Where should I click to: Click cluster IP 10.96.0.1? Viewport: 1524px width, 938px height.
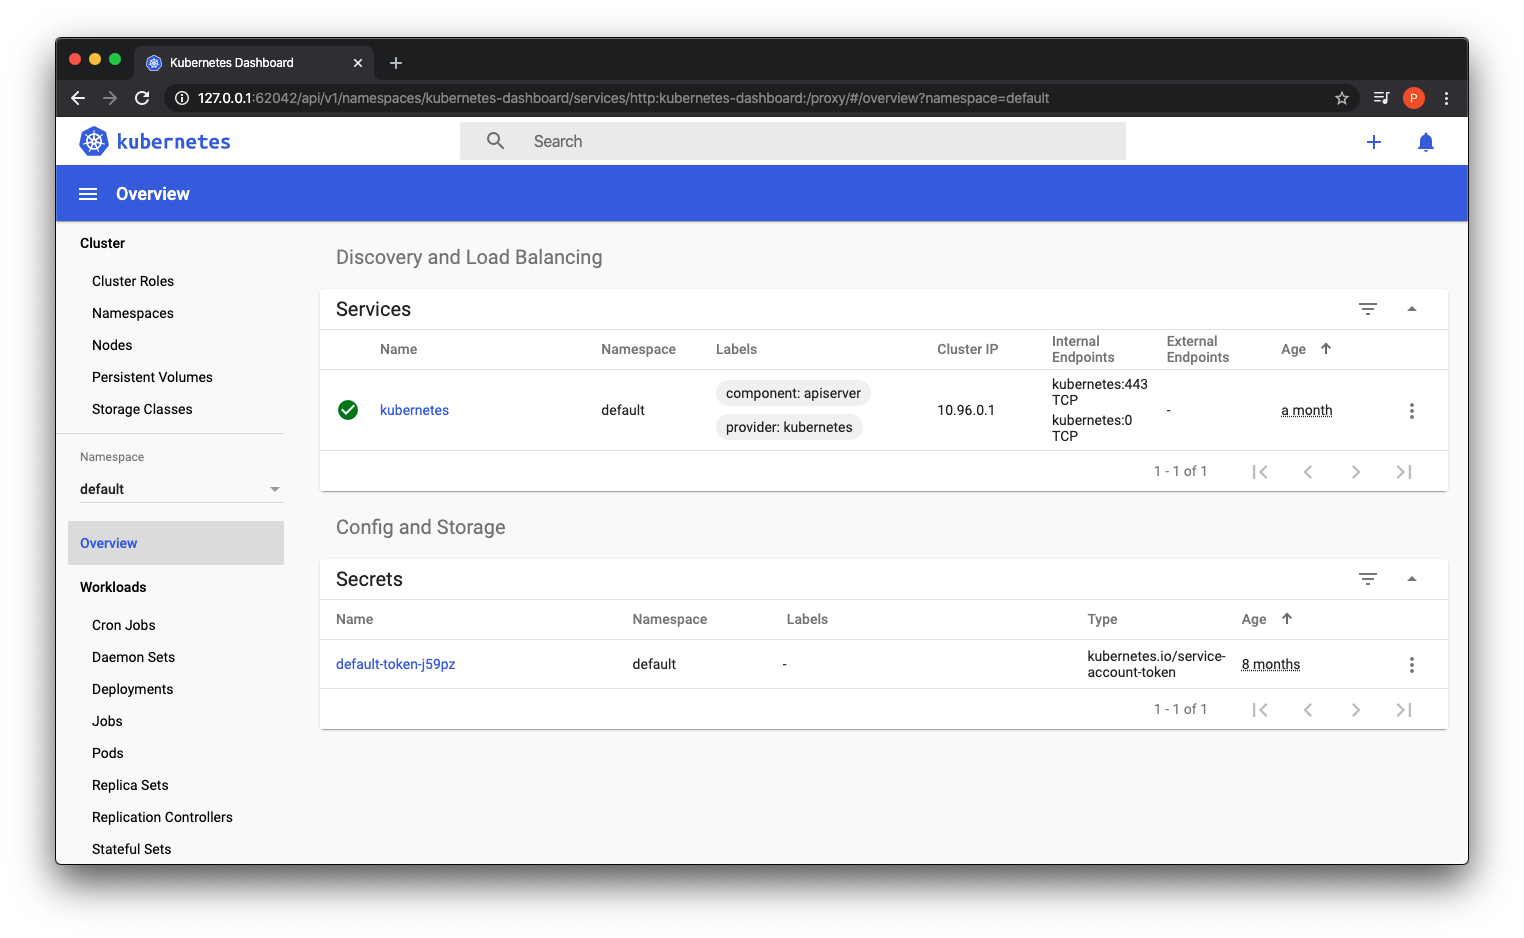(x=966, y=410)
